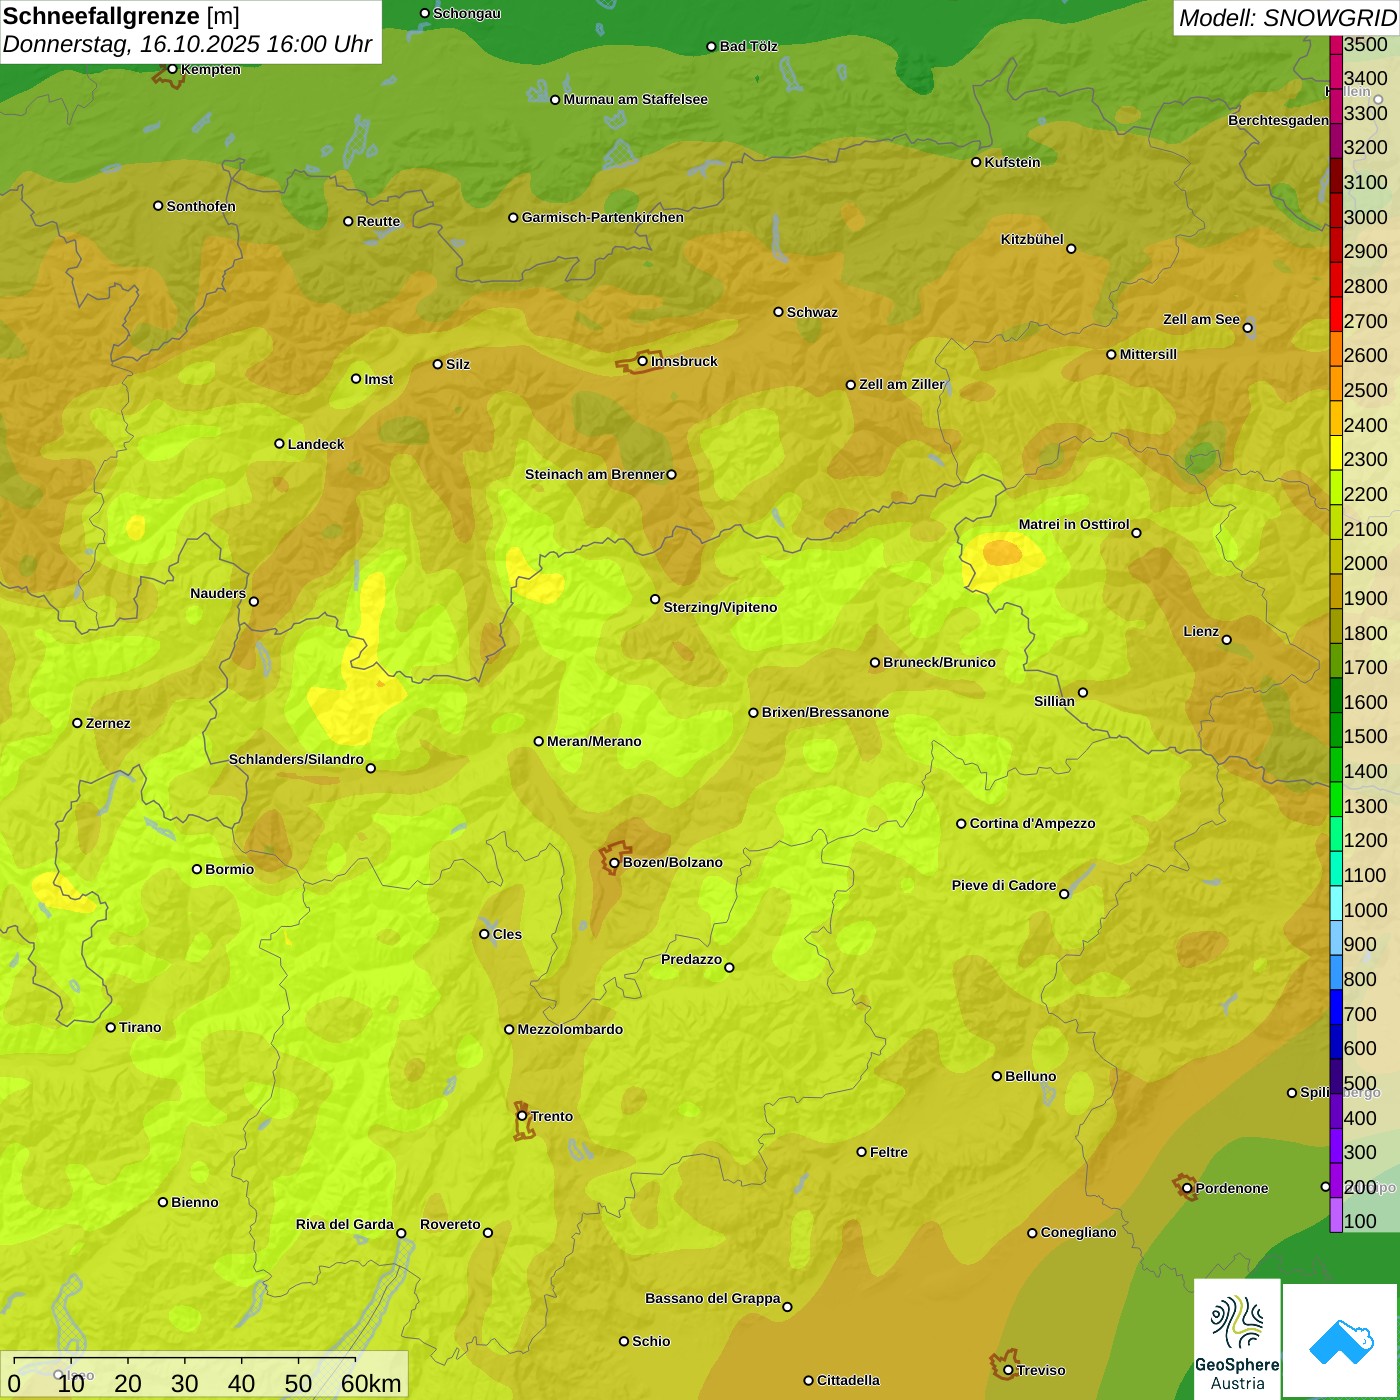Click the Bormio map marker
Viewport: 1400px width, 1400px height.
click(197, 869)
